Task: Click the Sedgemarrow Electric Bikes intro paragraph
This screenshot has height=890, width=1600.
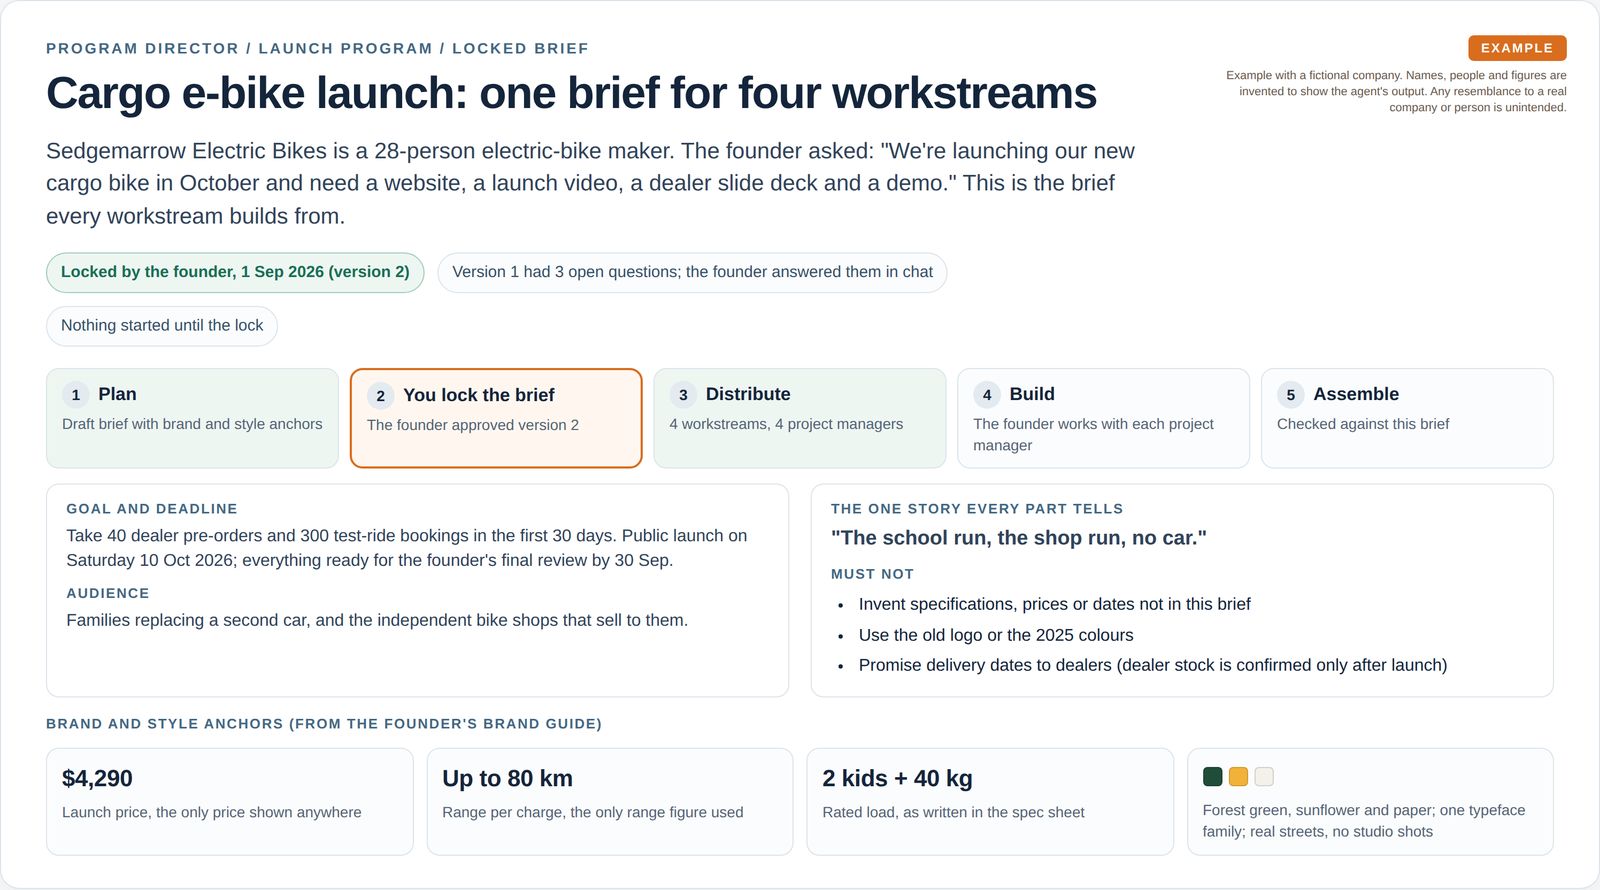Action: point(590,183)
